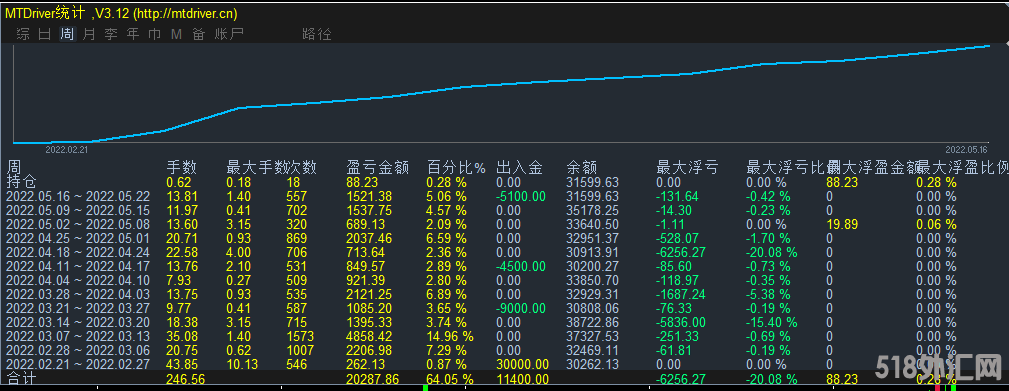Click profit value 4858.42
Viewport: 1009px width, 391px height.
click(368, 336)
